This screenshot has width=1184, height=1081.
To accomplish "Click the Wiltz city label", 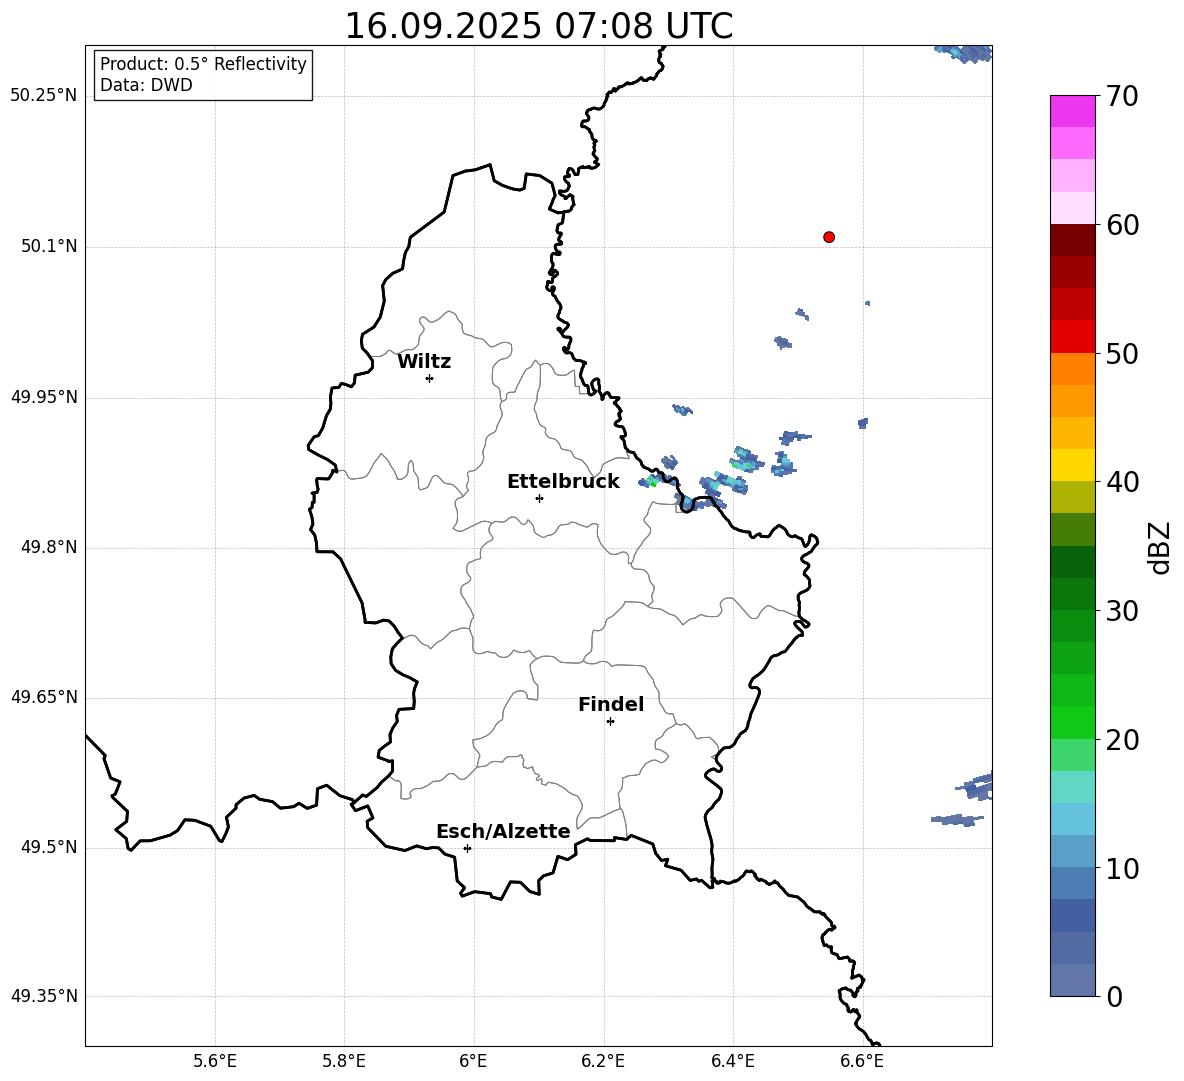I will tap(424, 362).
